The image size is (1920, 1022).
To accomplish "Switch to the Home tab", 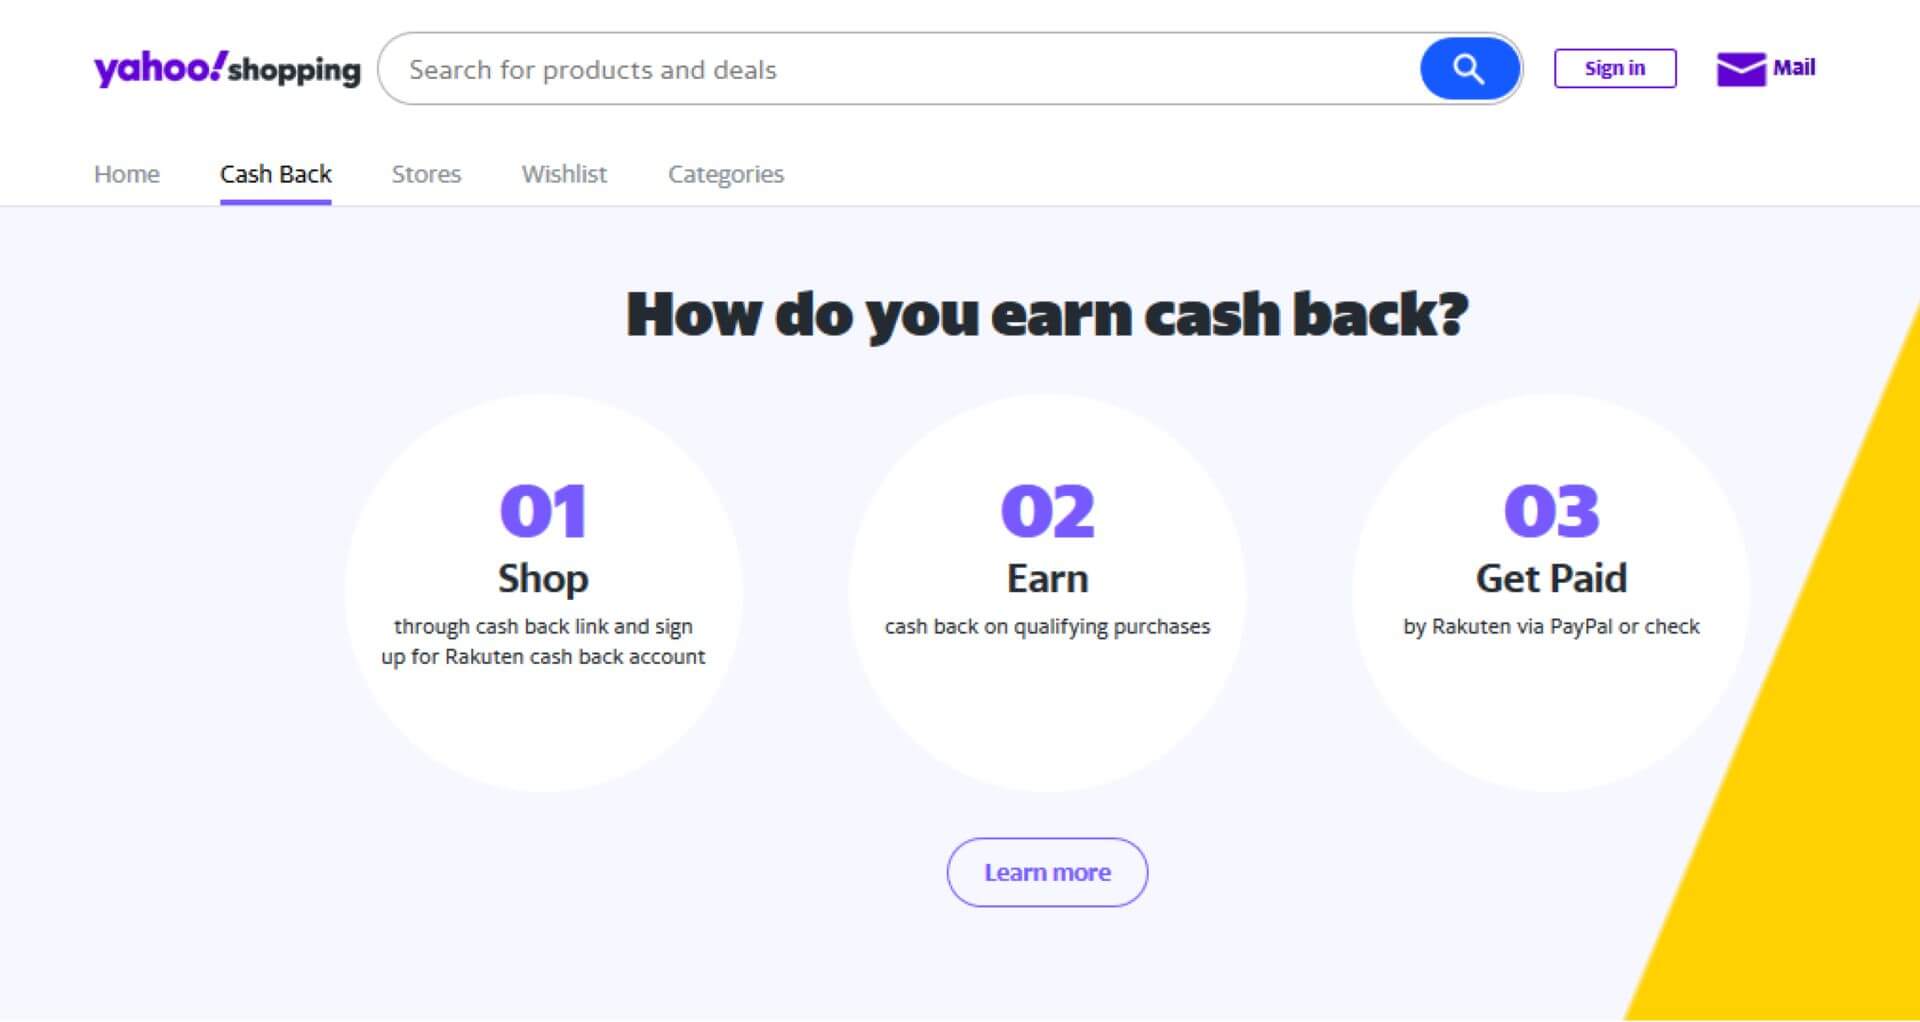I will (127, 174).
